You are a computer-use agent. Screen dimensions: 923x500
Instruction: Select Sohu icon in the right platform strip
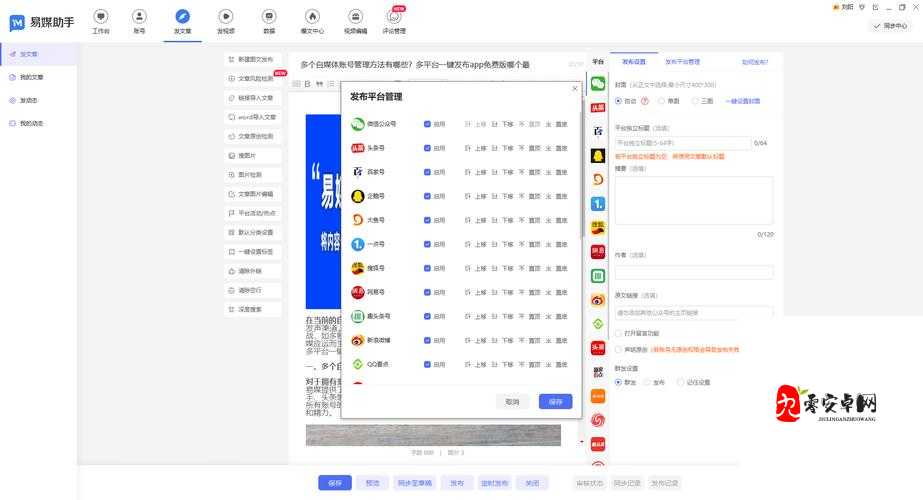(597, 228)
